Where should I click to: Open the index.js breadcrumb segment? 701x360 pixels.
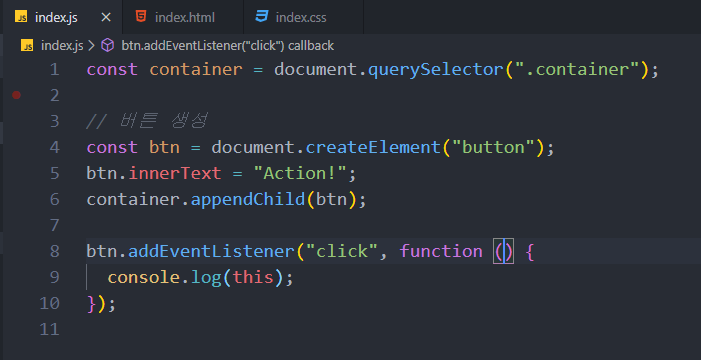click(62, 46)
